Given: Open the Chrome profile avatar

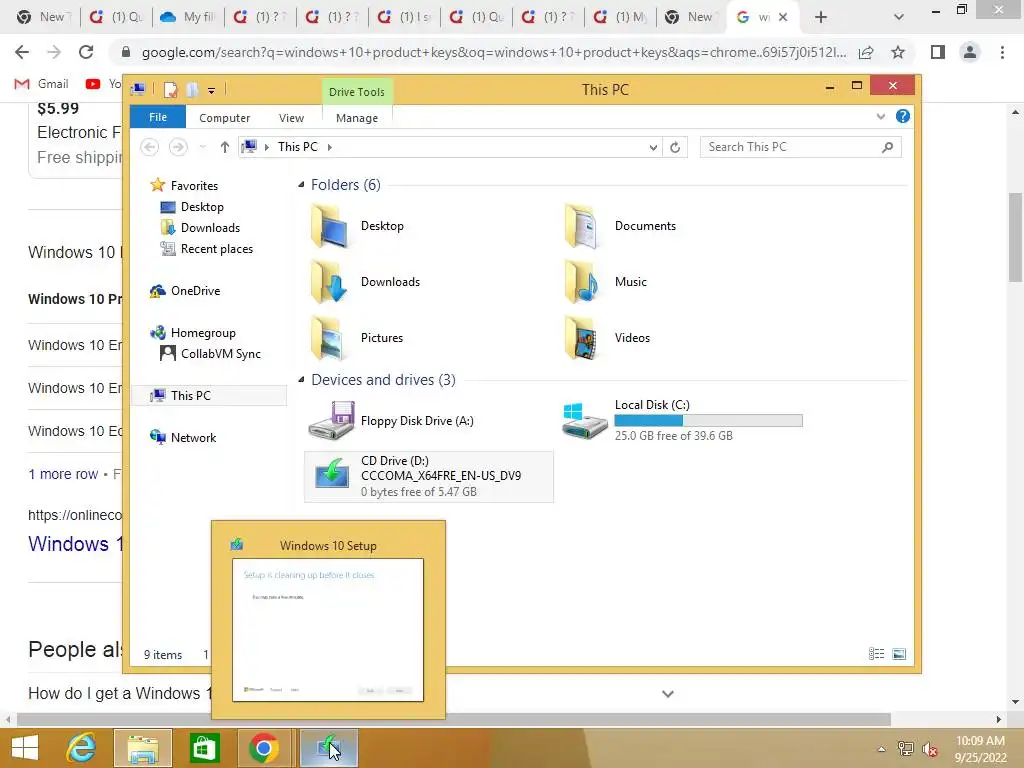Looking at the screenshot, I should tap(970, 52).
